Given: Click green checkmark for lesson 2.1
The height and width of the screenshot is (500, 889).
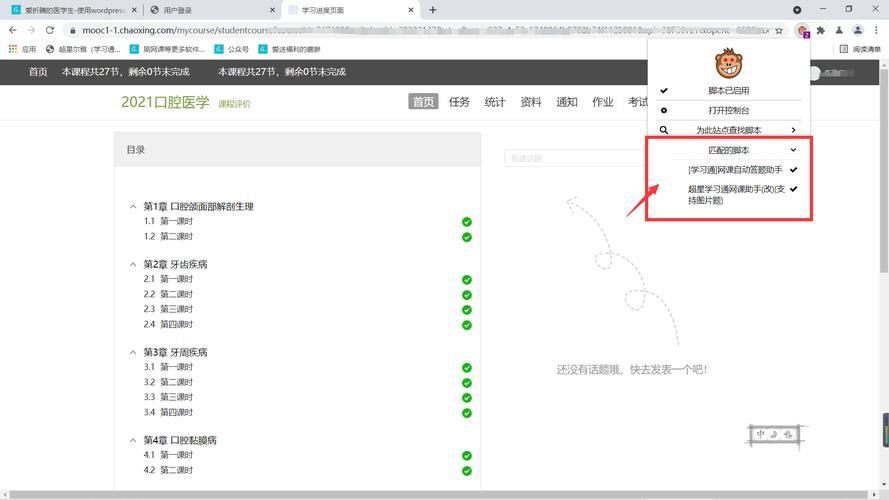Looking at the screenshot, I should point(467,279).
